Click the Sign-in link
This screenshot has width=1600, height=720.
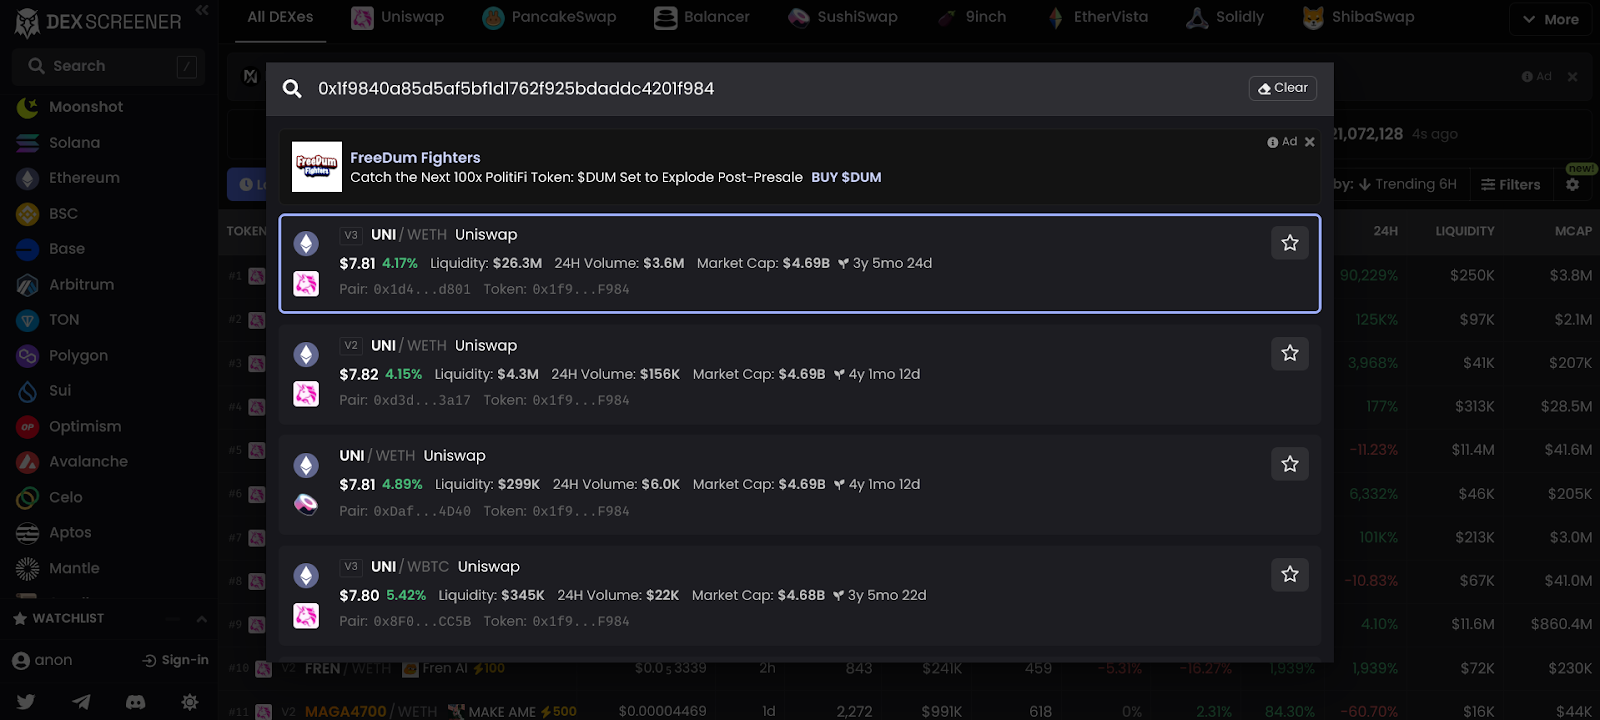point(176,660)
